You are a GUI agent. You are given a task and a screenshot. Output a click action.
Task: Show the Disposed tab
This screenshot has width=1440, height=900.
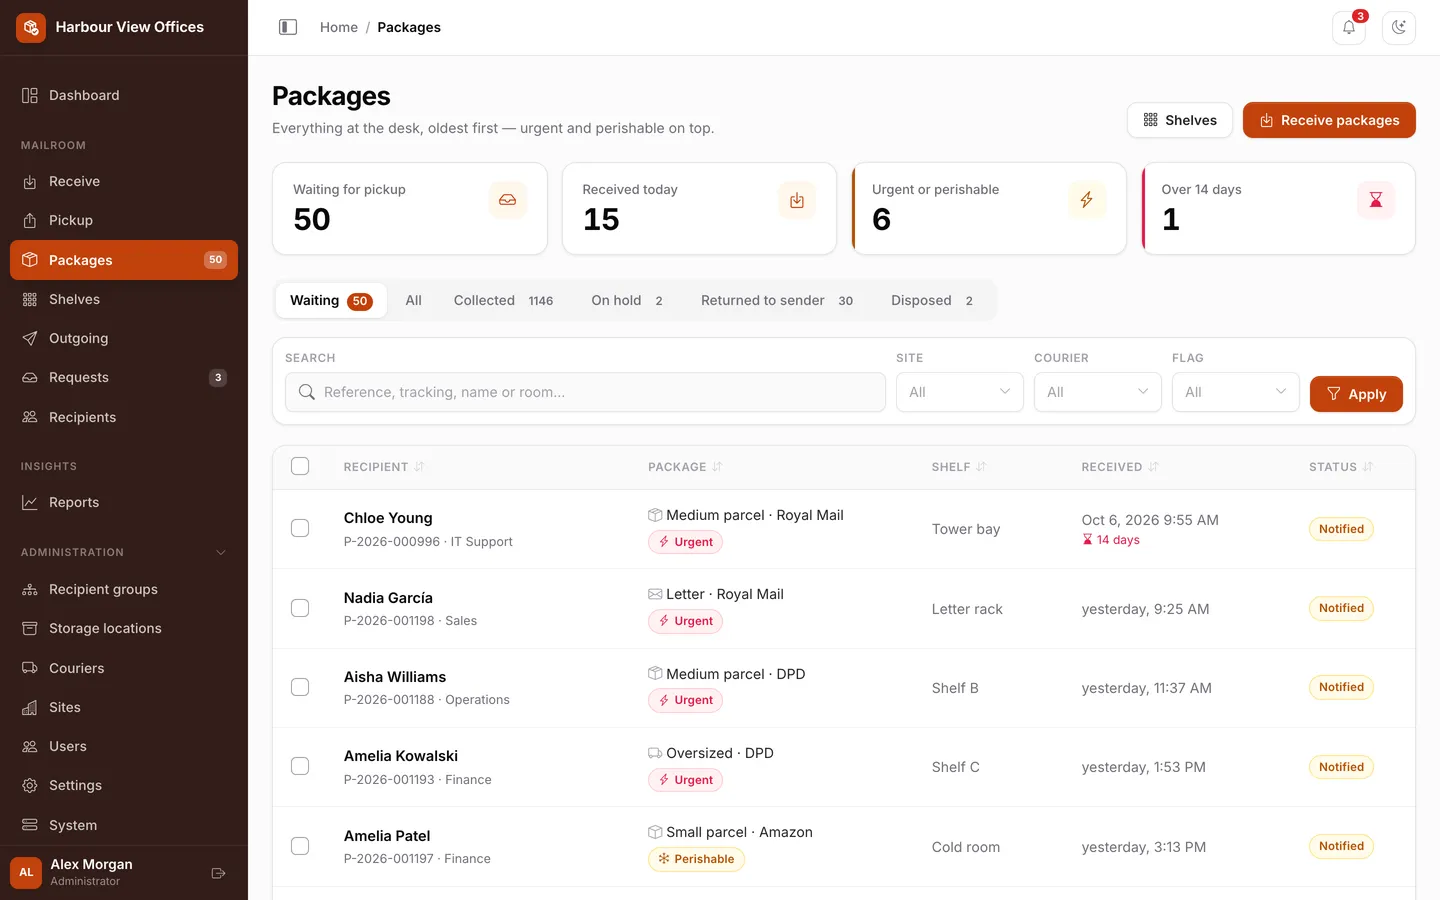coord(932,300)
